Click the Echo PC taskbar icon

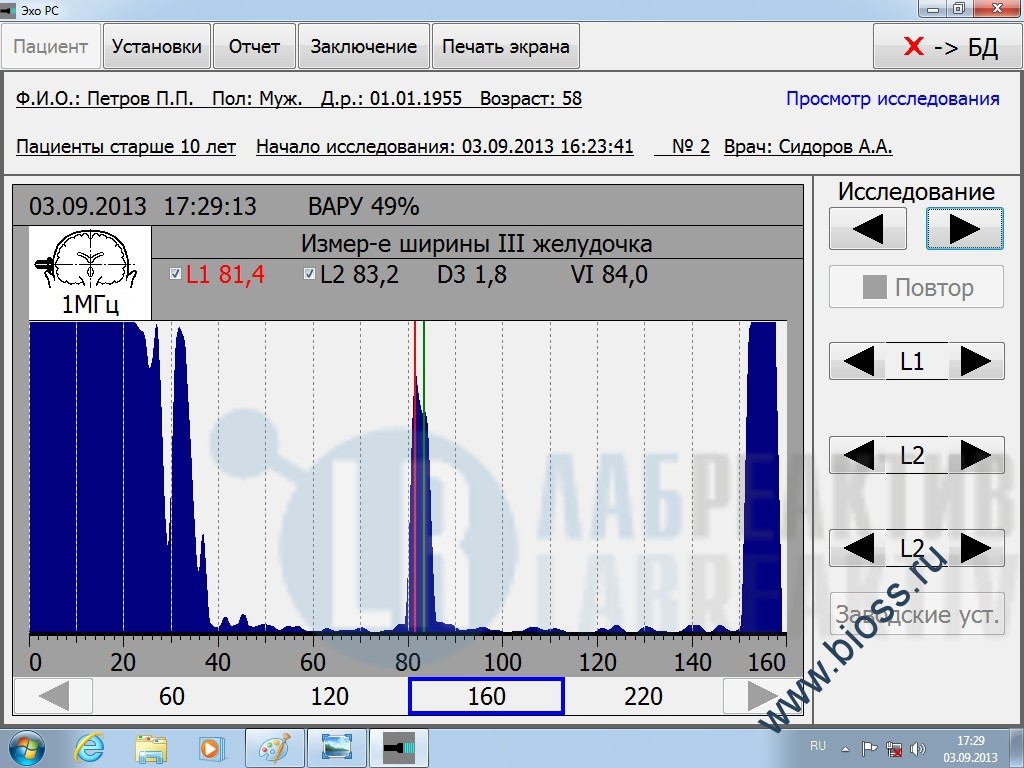[x=399, y=747]
